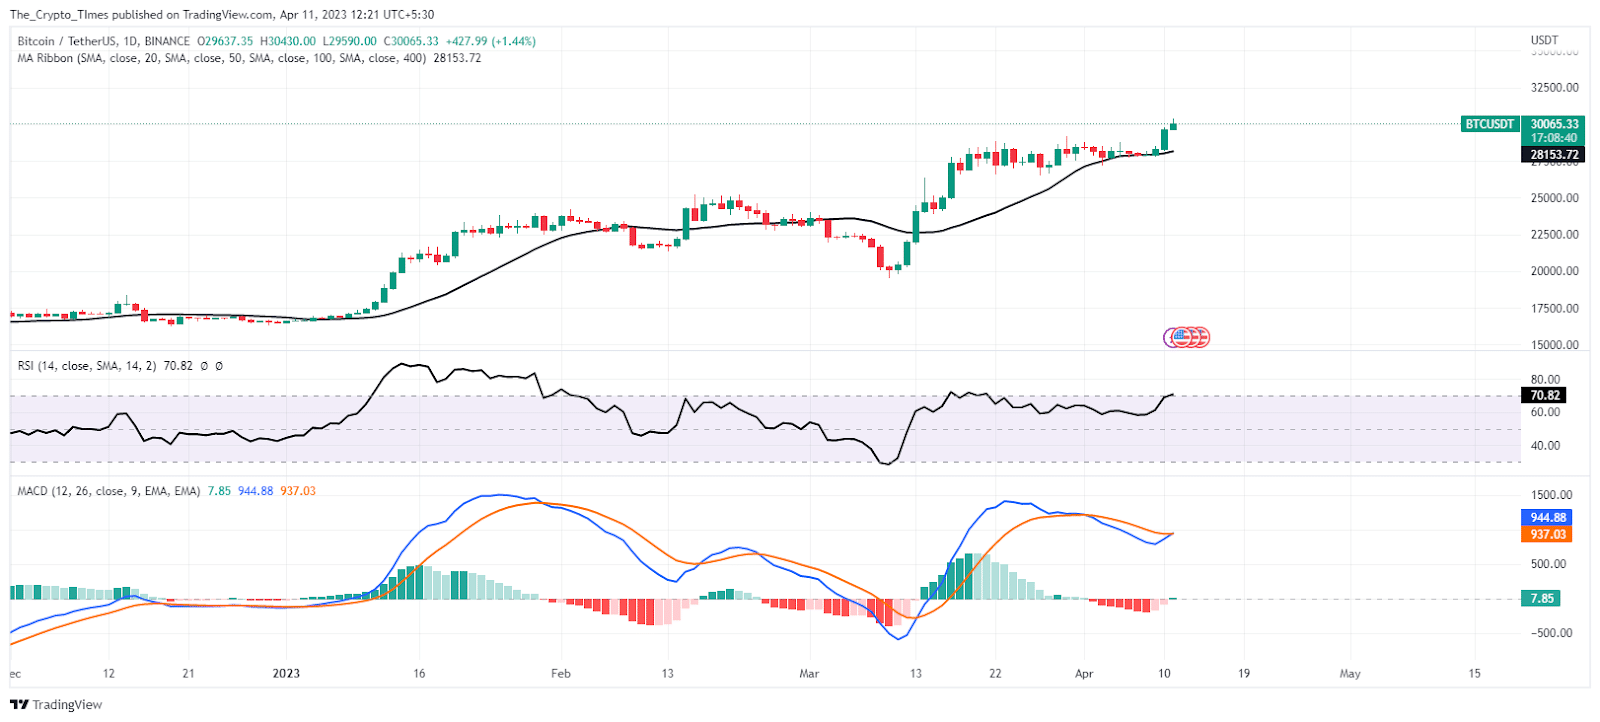Click the 17:08:40 candle countdown label
The height and width of the screenshot is (722, 1600).
(x=1554, y=138)
